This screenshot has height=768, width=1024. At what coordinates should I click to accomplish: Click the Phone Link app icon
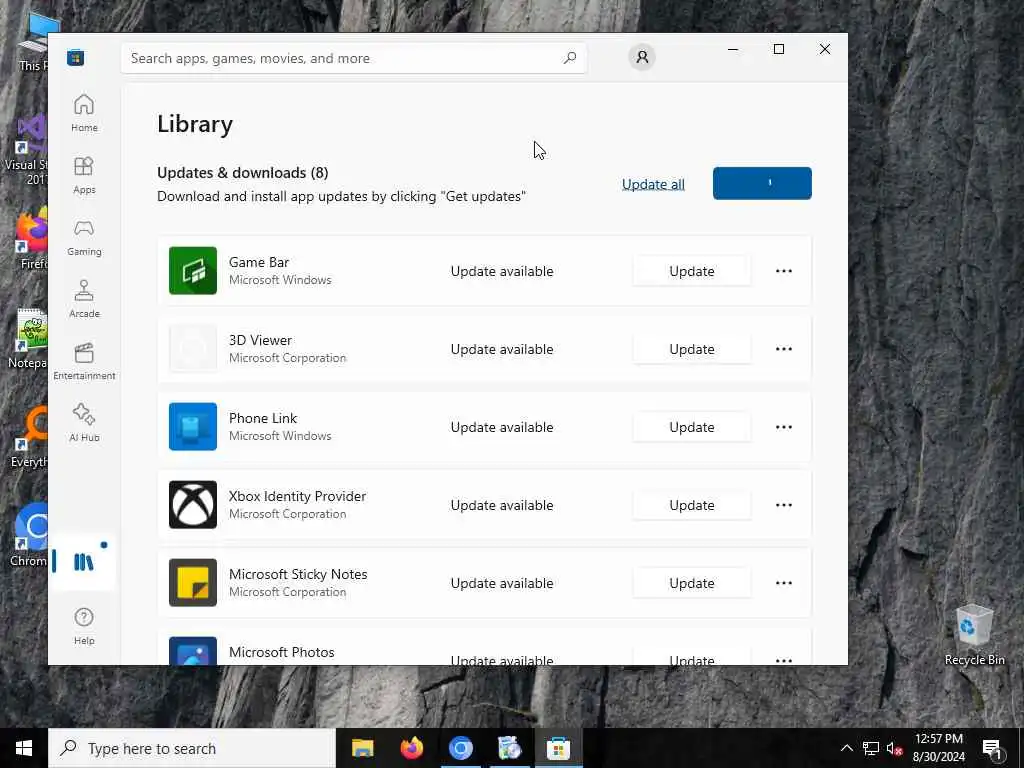193,426
